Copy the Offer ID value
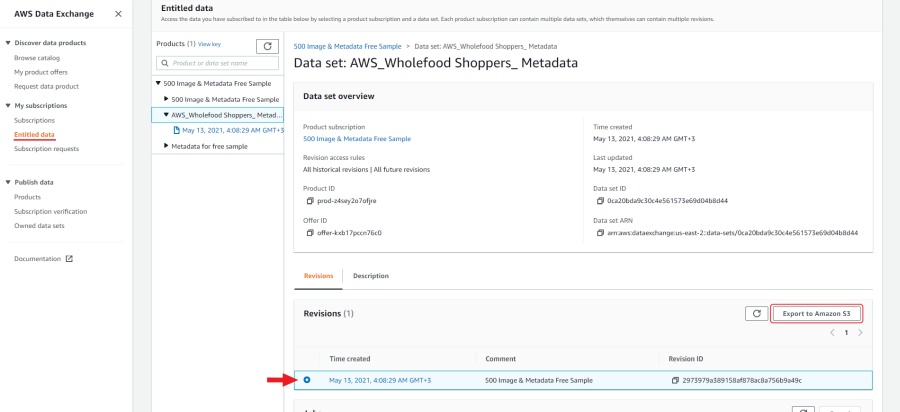The image size is (900, 412). tap(308, 232)
